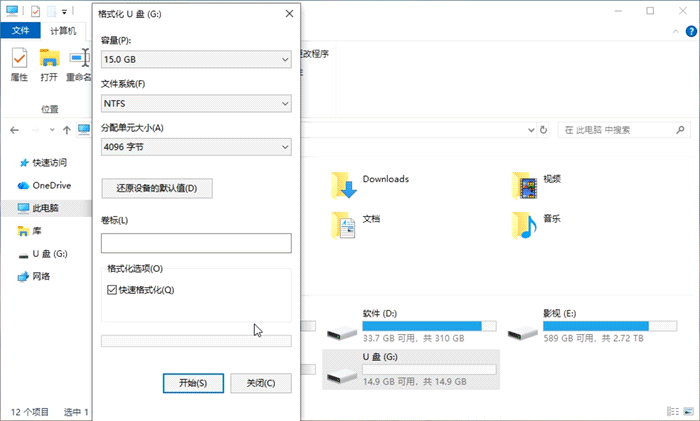
Task: Switch to large icons view in status bar
Action: coord(689,411)
